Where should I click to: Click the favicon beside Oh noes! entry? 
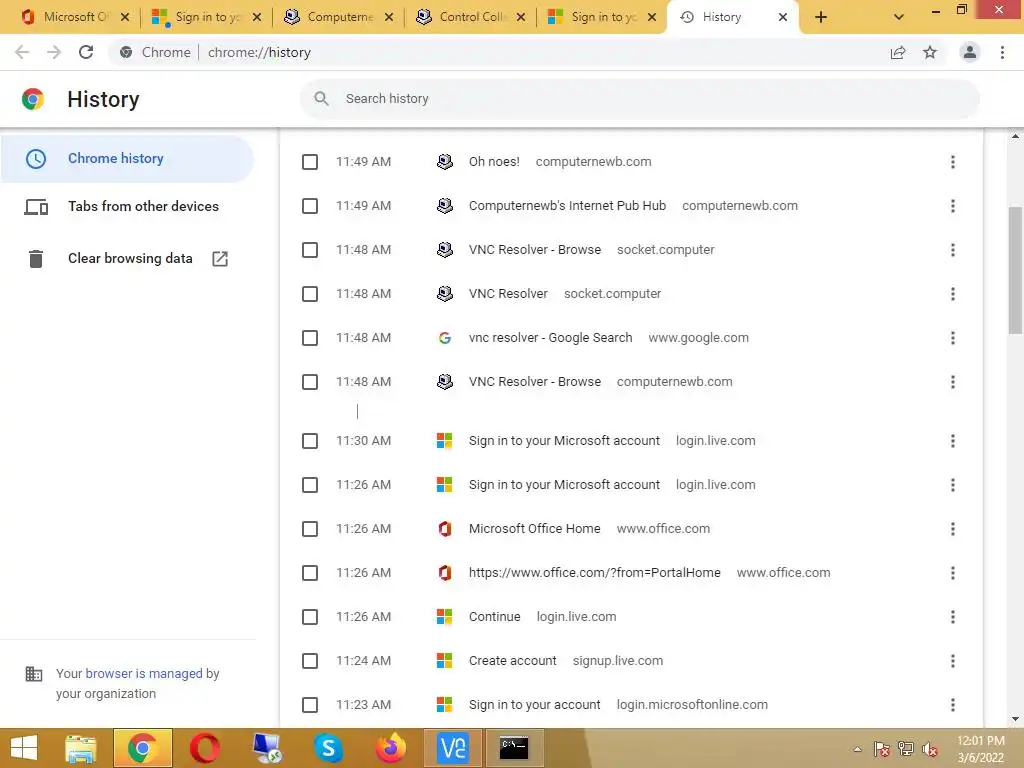point(445,162)
